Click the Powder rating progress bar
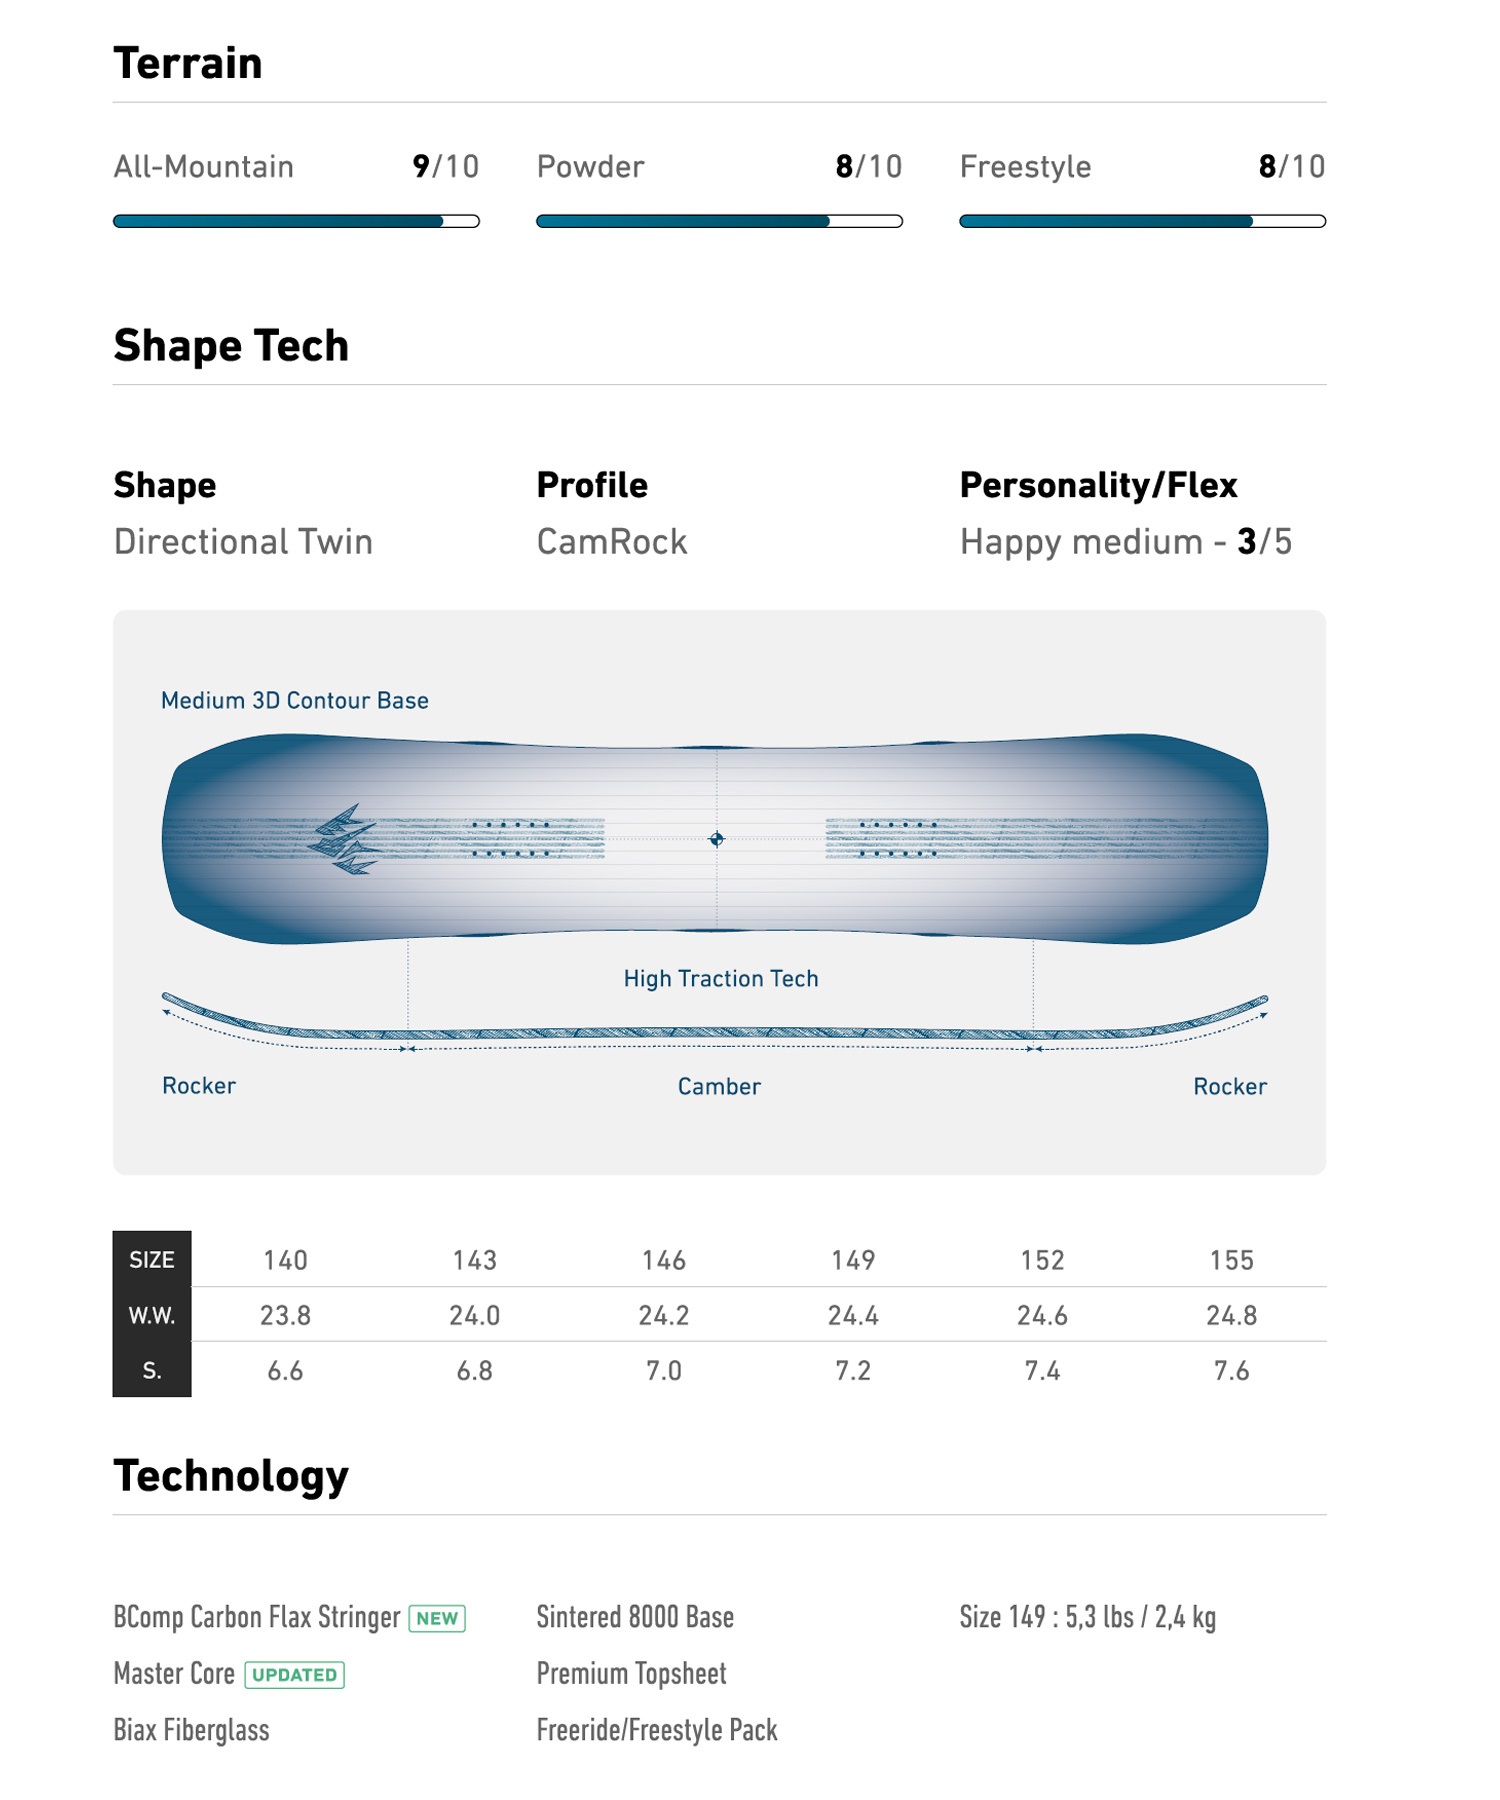This screenshot has width=1500, height=1800. (719, 221)
